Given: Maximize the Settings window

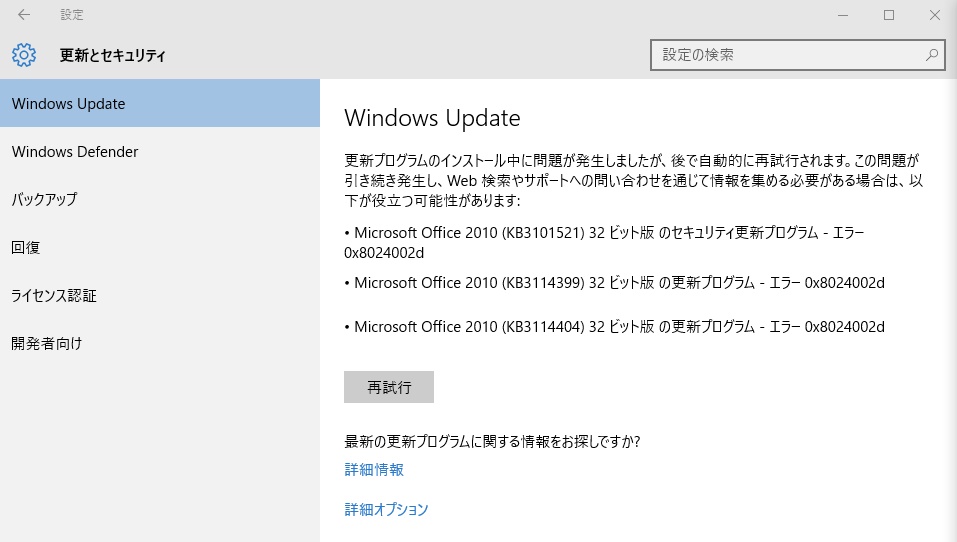Looking at the screenshot, I should (889, 15).
